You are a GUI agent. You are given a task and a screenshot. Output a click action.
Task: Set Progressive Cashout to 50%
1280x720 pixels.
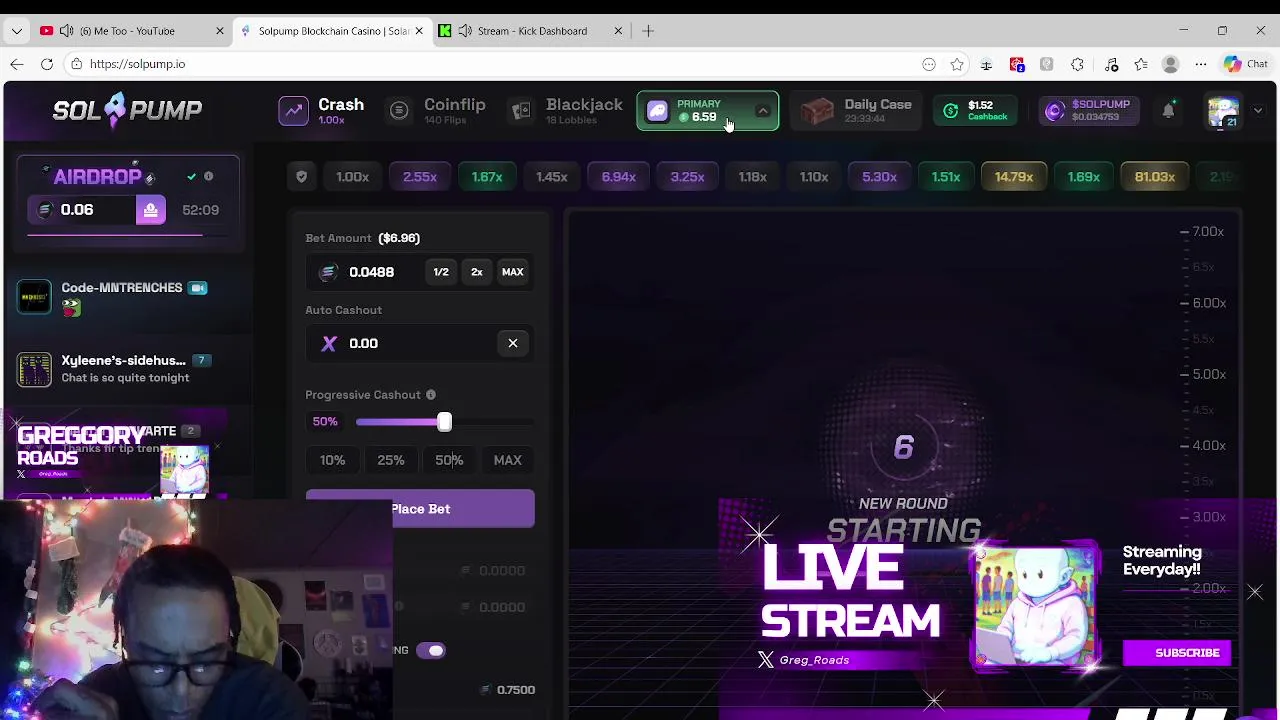point(449,460)
